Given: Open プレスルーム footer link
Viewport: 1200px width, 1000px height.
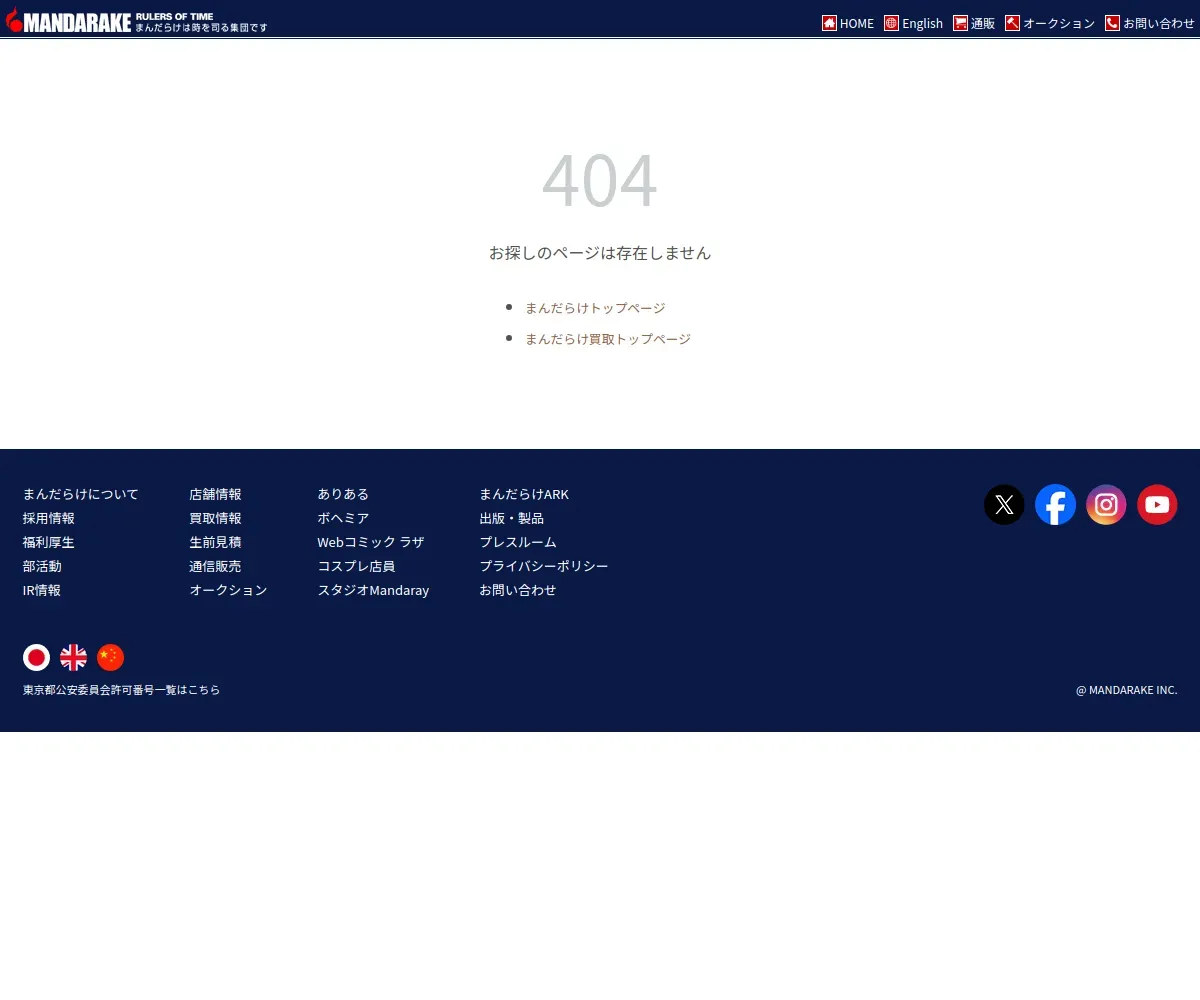Looking at the screenshot, I should point(518,542).
